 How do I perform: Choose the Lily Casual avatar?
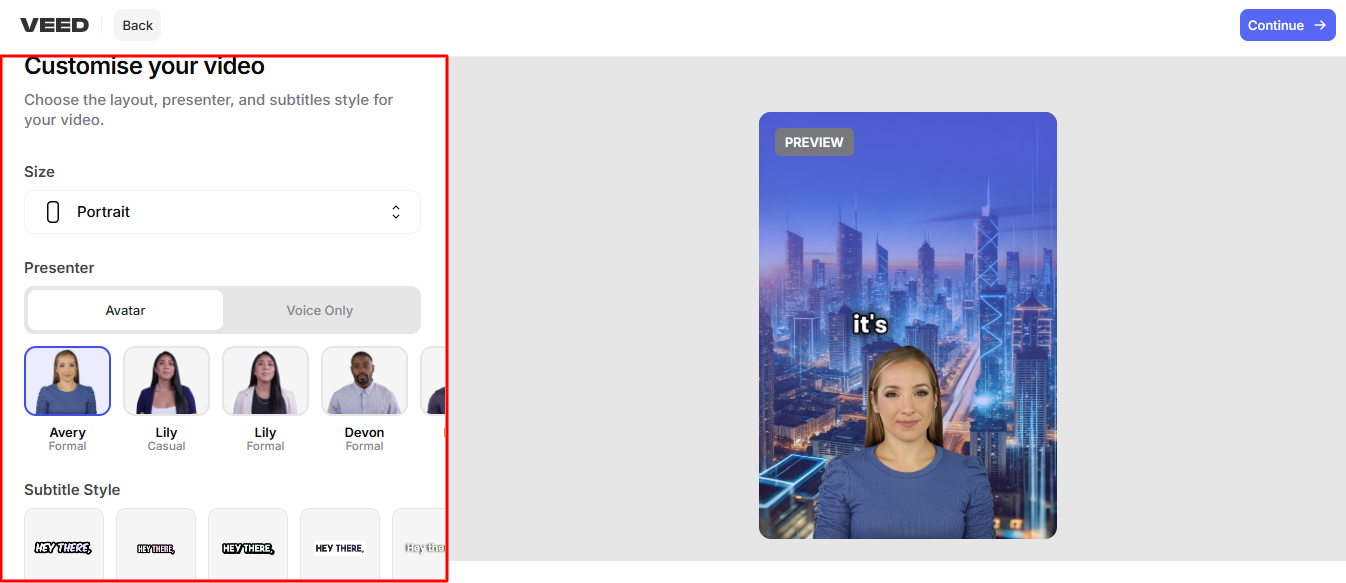pos(166,381)
